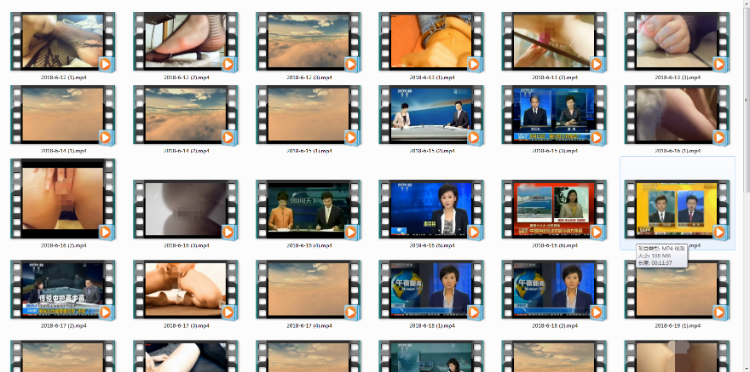Click the 2018-6-18 (1).mp4 file name label

(432, 326)
